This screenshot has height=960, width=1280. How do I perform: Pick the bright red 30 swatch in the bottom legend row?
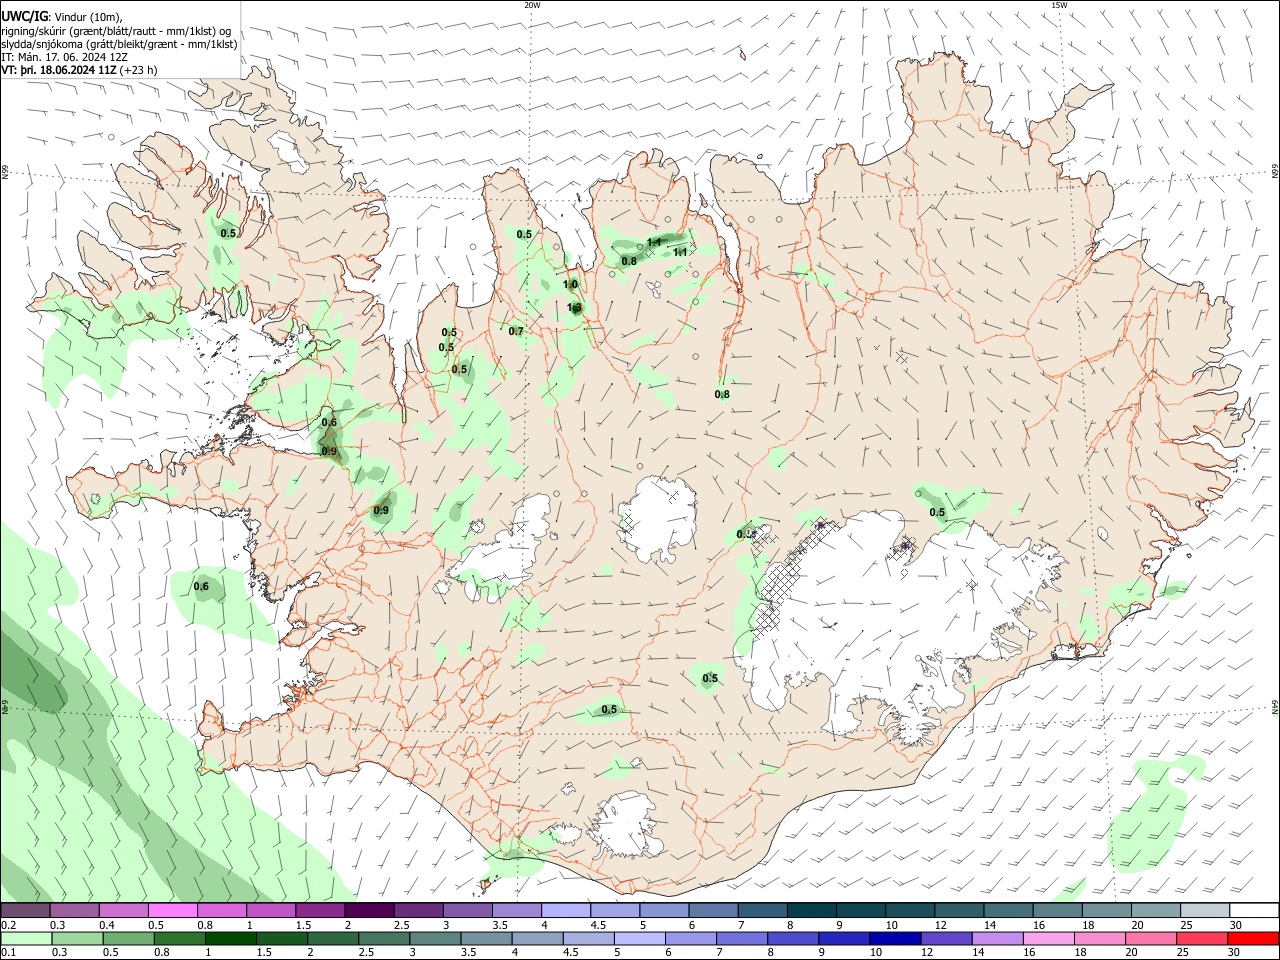coord(1253,938)
